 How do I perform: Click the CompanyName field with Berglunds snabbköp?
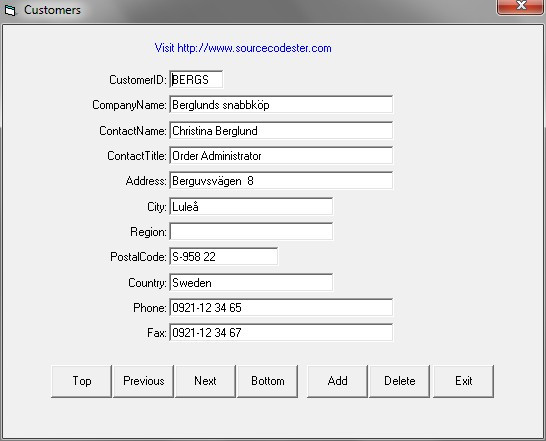click(281, 105)
